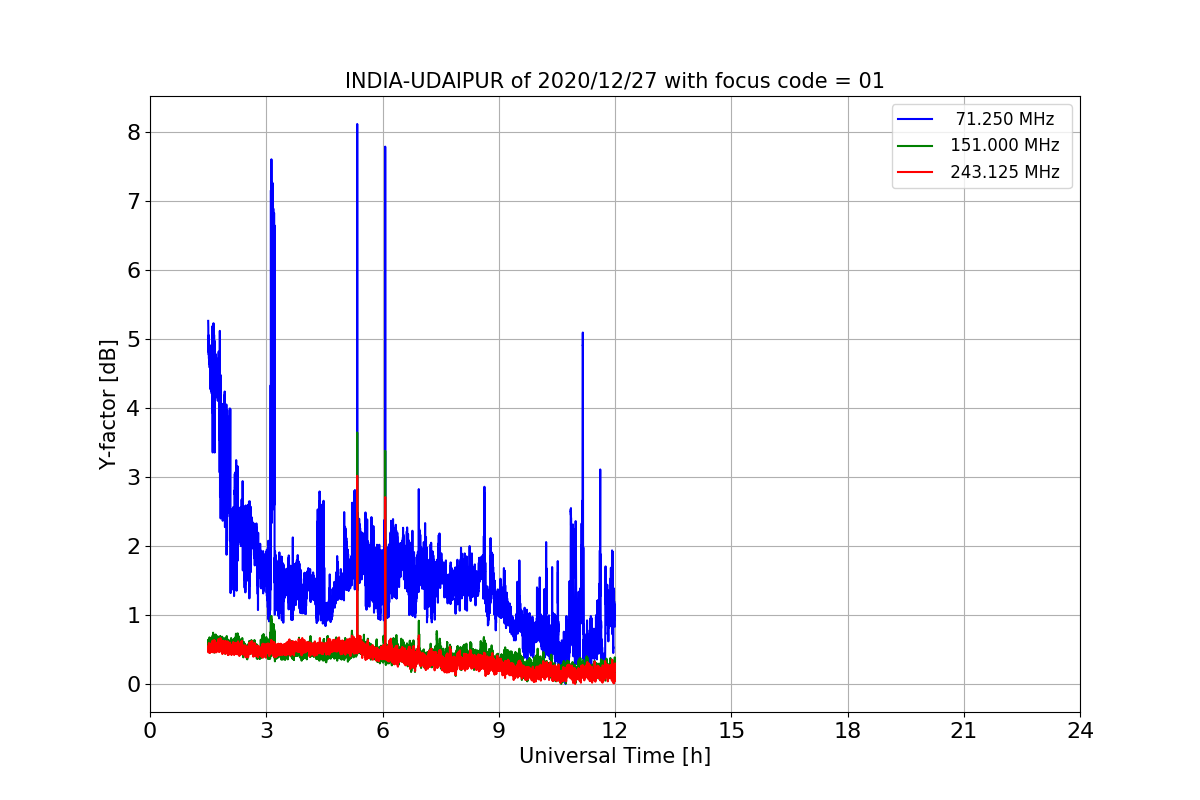Click x-axis tick label 6
This screenshot has height=800, width=1200.
(383, 731)
